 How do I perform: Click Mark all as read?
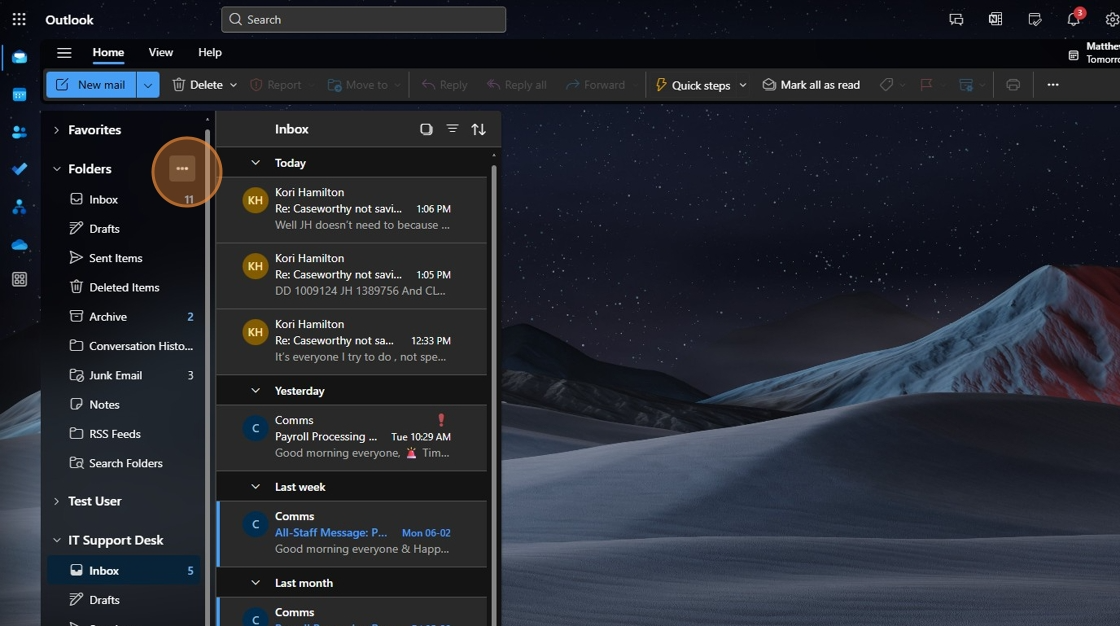point(811,85)
